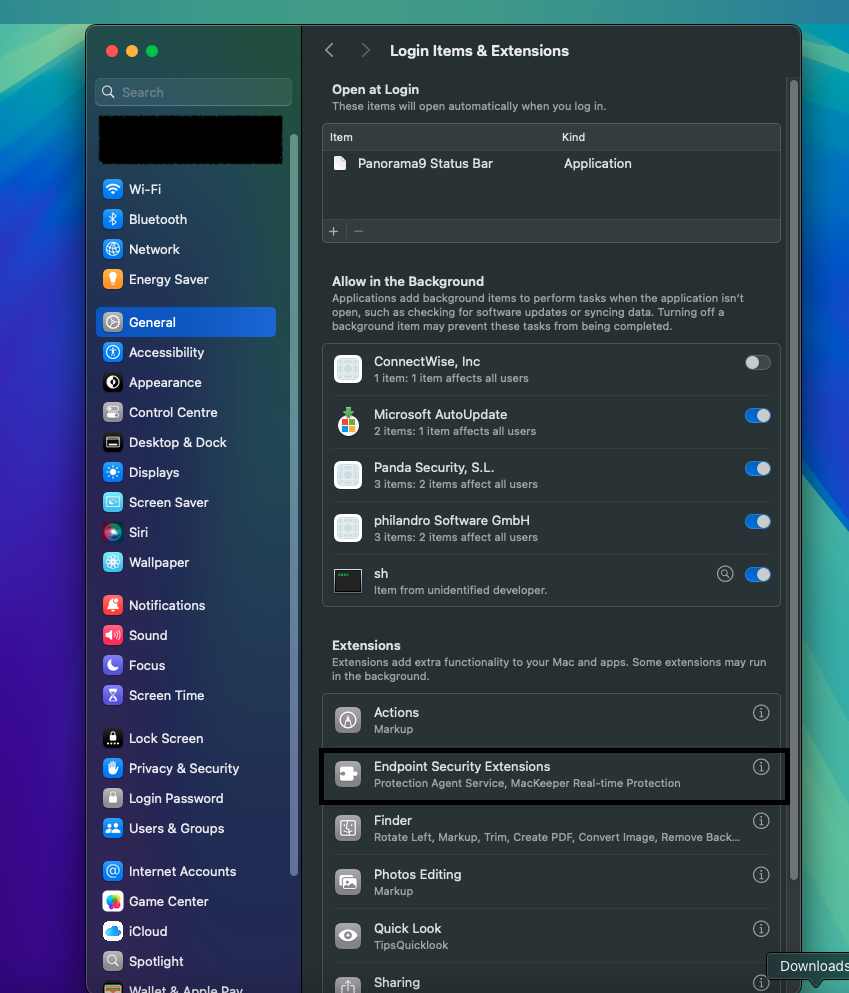Open the Quick Look TipsQuicklook row
The height and width of the screenshot is (993, 849).
pos(551,936)
